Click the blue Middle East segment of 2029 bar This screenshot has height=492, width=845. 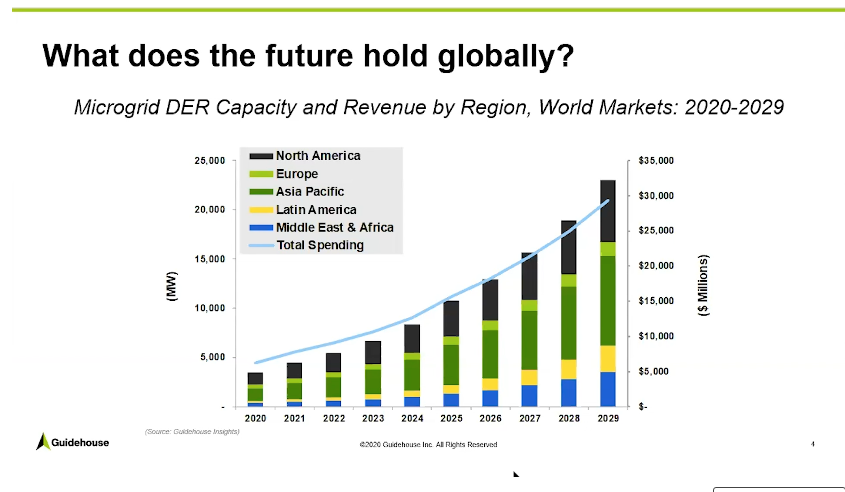[x=607, y=389]
